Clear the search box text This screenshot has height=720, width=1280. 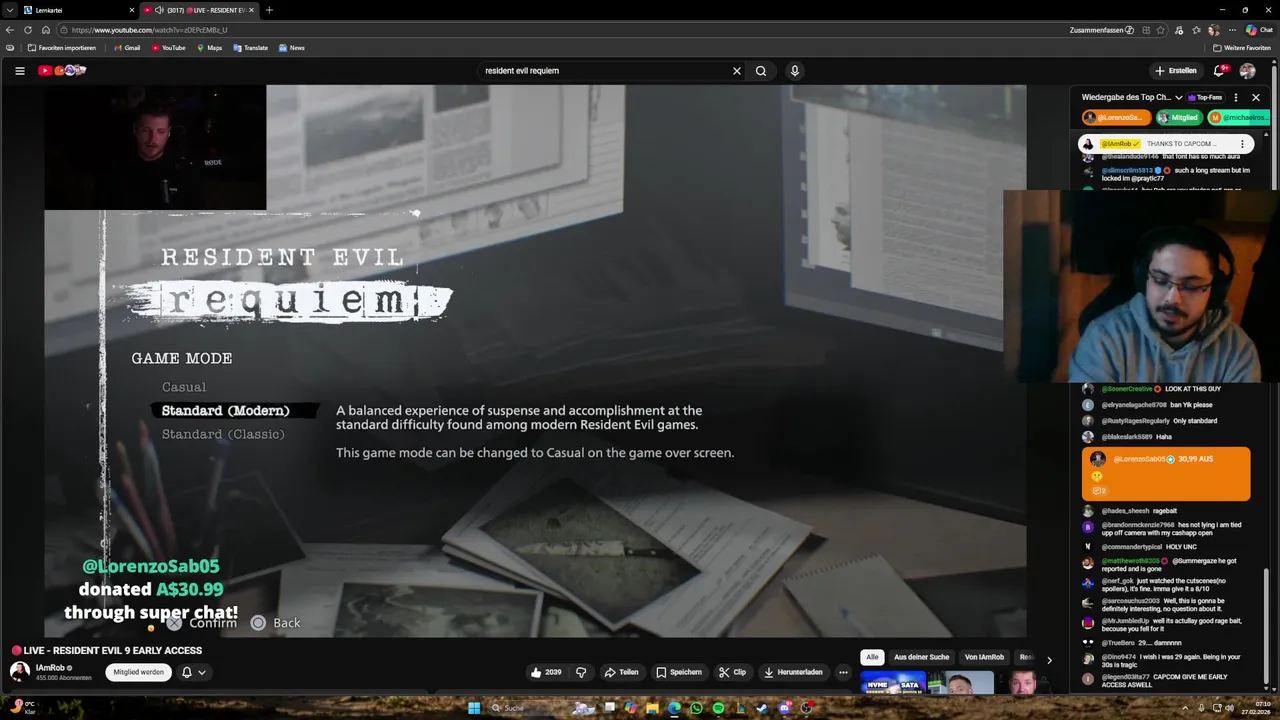[737, 71]
